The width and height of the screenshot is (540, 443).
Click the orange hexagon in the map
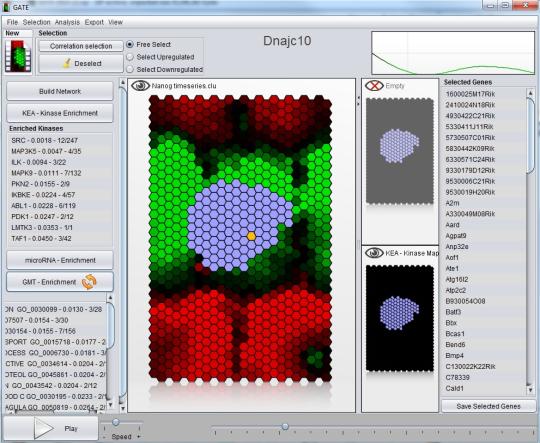tap(251, 236)
